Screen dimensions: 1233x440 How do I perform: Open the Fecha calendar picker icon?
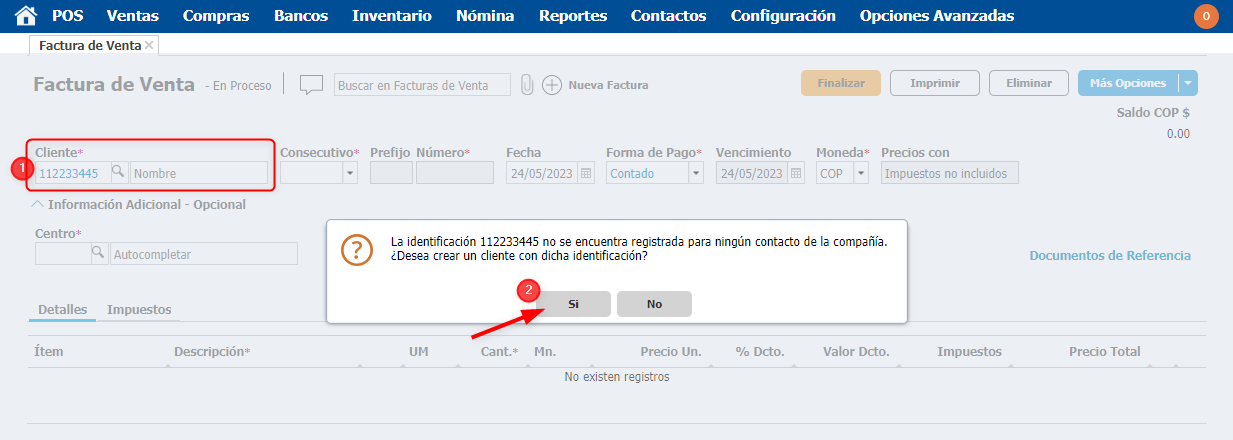586,173
